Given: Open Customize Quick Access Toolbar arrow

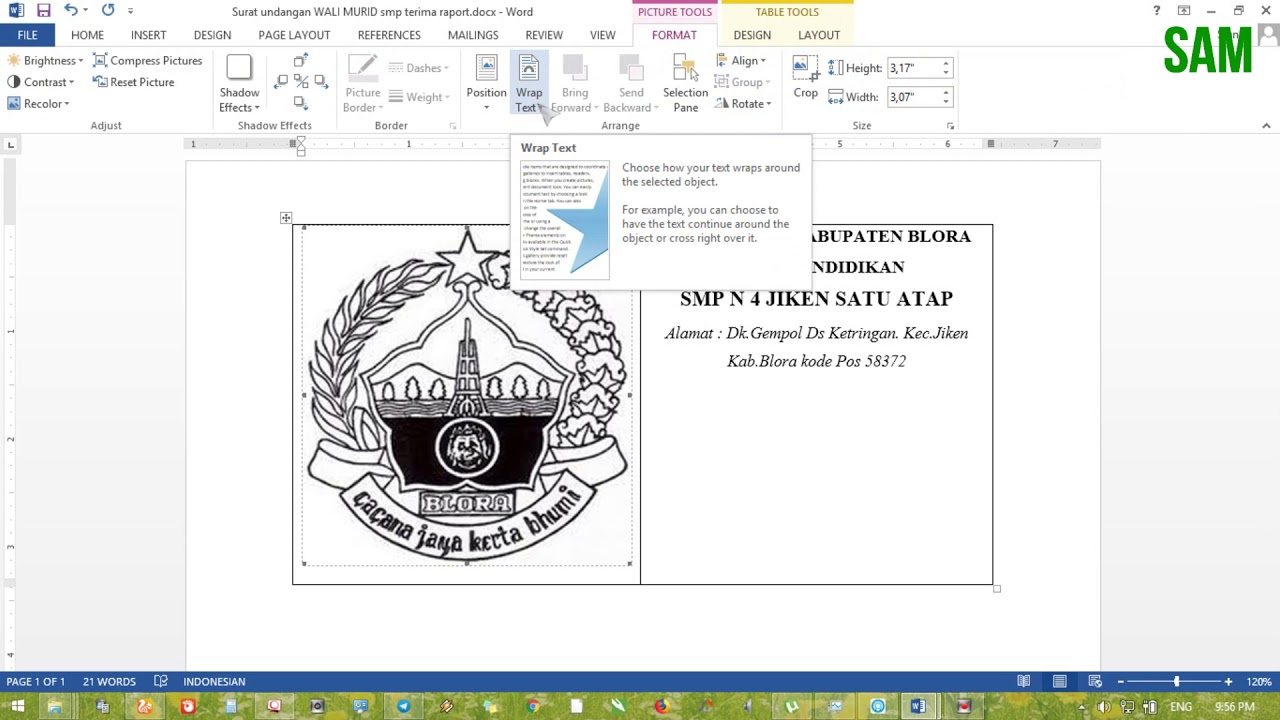Looking at the screenshot, I should (130, 11).
